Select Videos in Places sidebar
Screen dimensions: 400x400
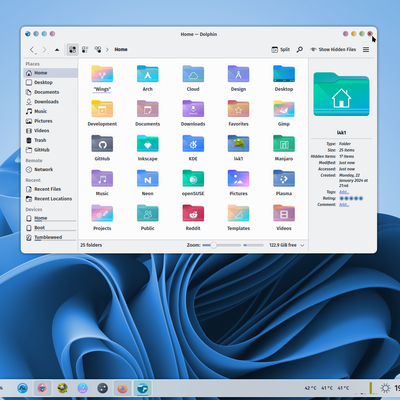(x=51, y=131)
